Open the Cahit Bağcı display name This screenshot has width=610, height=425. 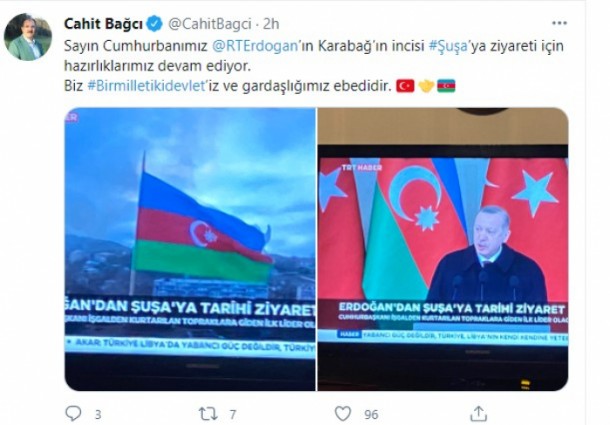(x=103, y=24)
